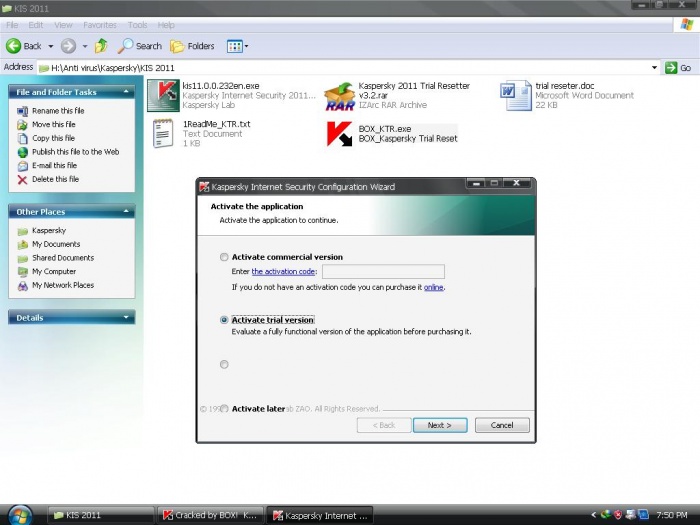Switch to 'Cracked by BOX' taskbar button
The height and width of the screenshot is (525, 700).
click(x=211, y=515)
